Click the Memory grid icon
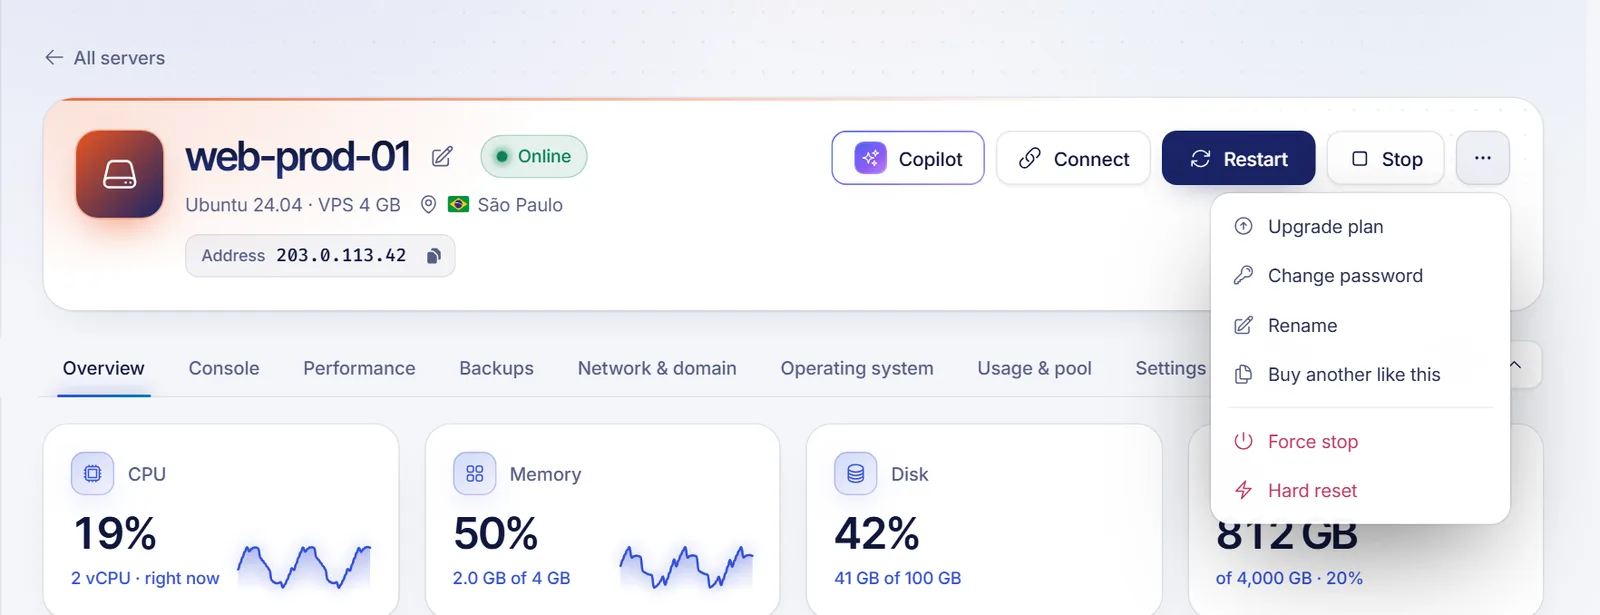The image size is (1600, 615). [474, 473]
